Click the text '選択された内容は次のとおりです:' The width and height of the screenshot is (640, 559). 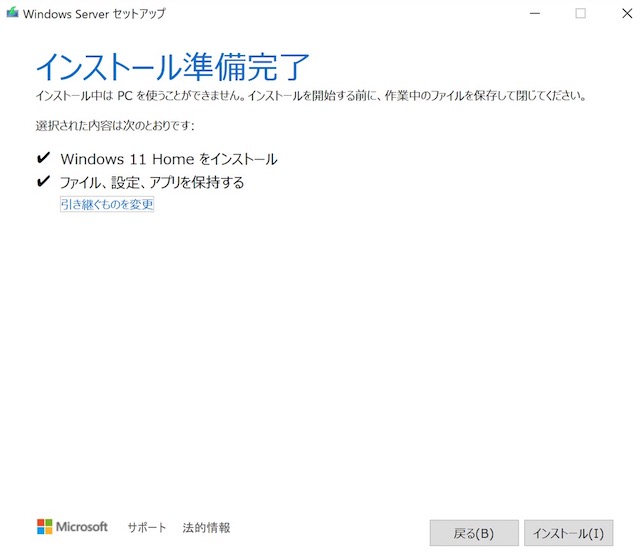115,125
